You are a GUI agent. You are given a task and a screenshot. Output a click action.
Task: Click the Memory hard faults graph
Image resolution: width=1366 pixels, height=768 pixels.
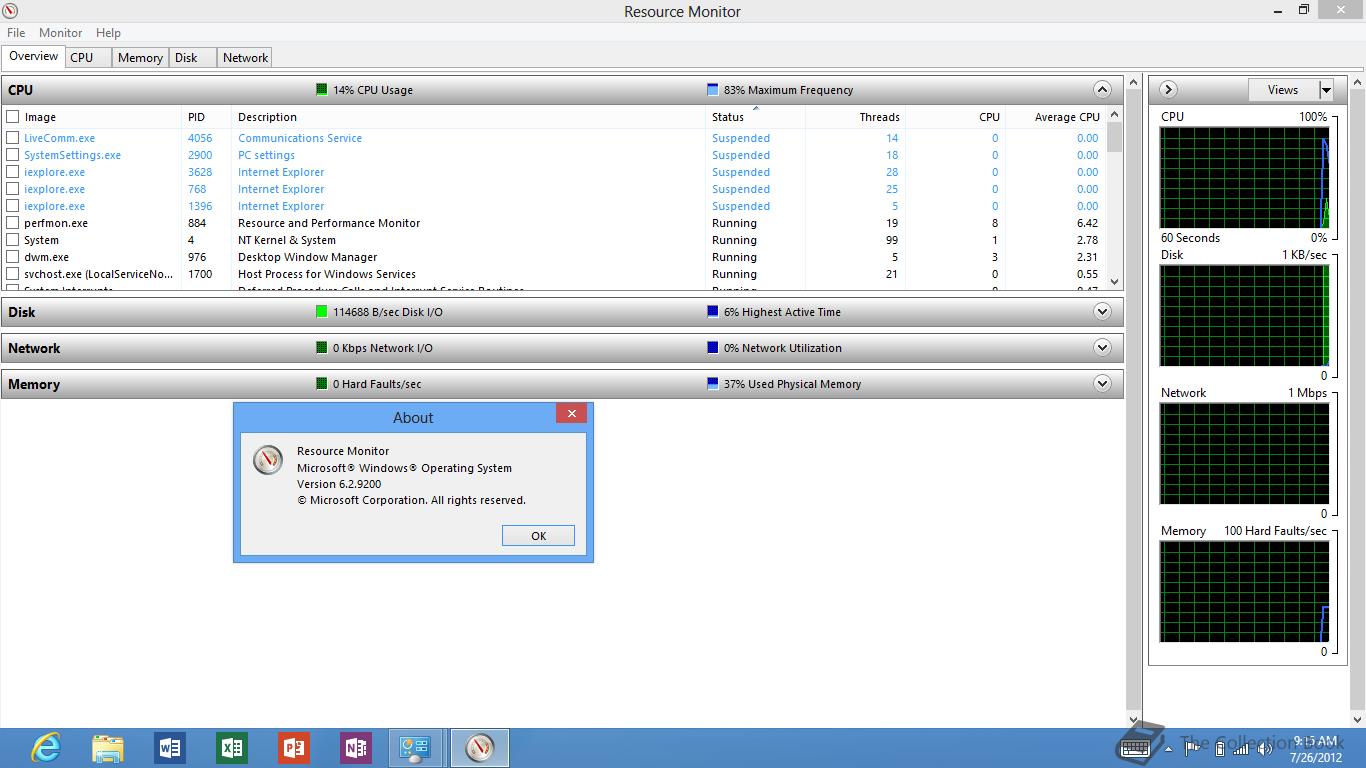coord(1244,591)
